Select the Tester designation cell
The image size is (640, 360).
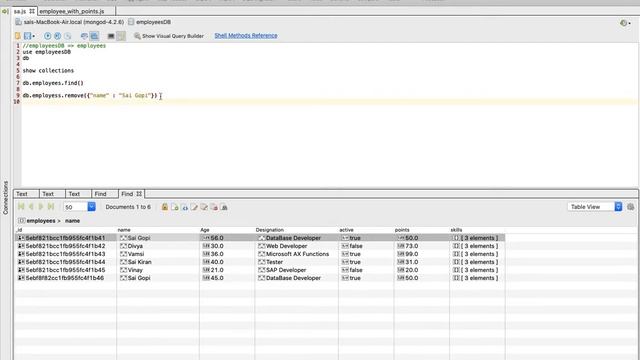(x=297, y=262)
